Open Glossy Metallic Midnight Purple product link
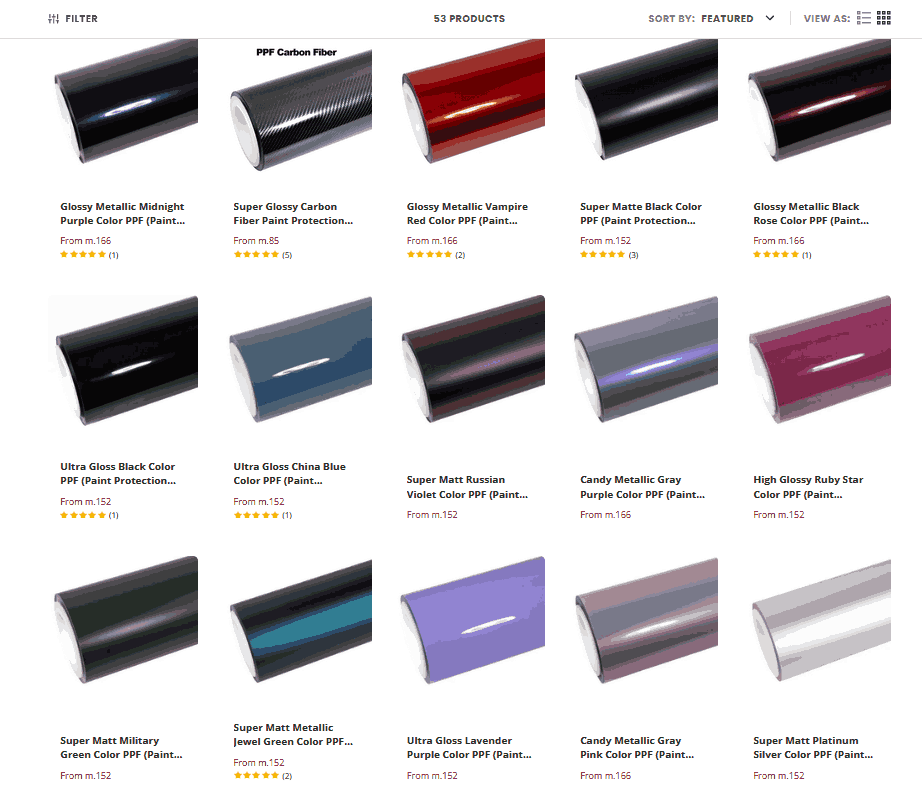922x796 pixels. coord(122,214)
